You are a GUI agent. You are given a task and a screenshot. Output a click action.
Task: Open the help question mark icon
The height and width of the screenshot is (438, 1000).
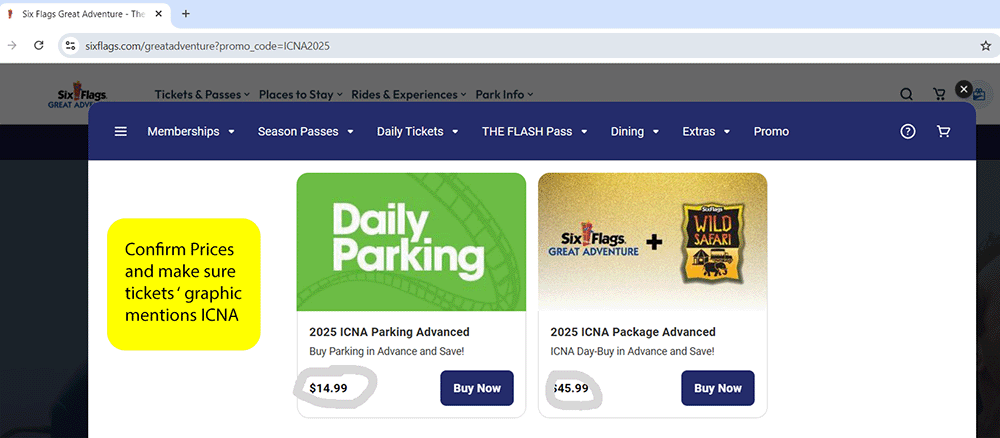coord(908,131)
